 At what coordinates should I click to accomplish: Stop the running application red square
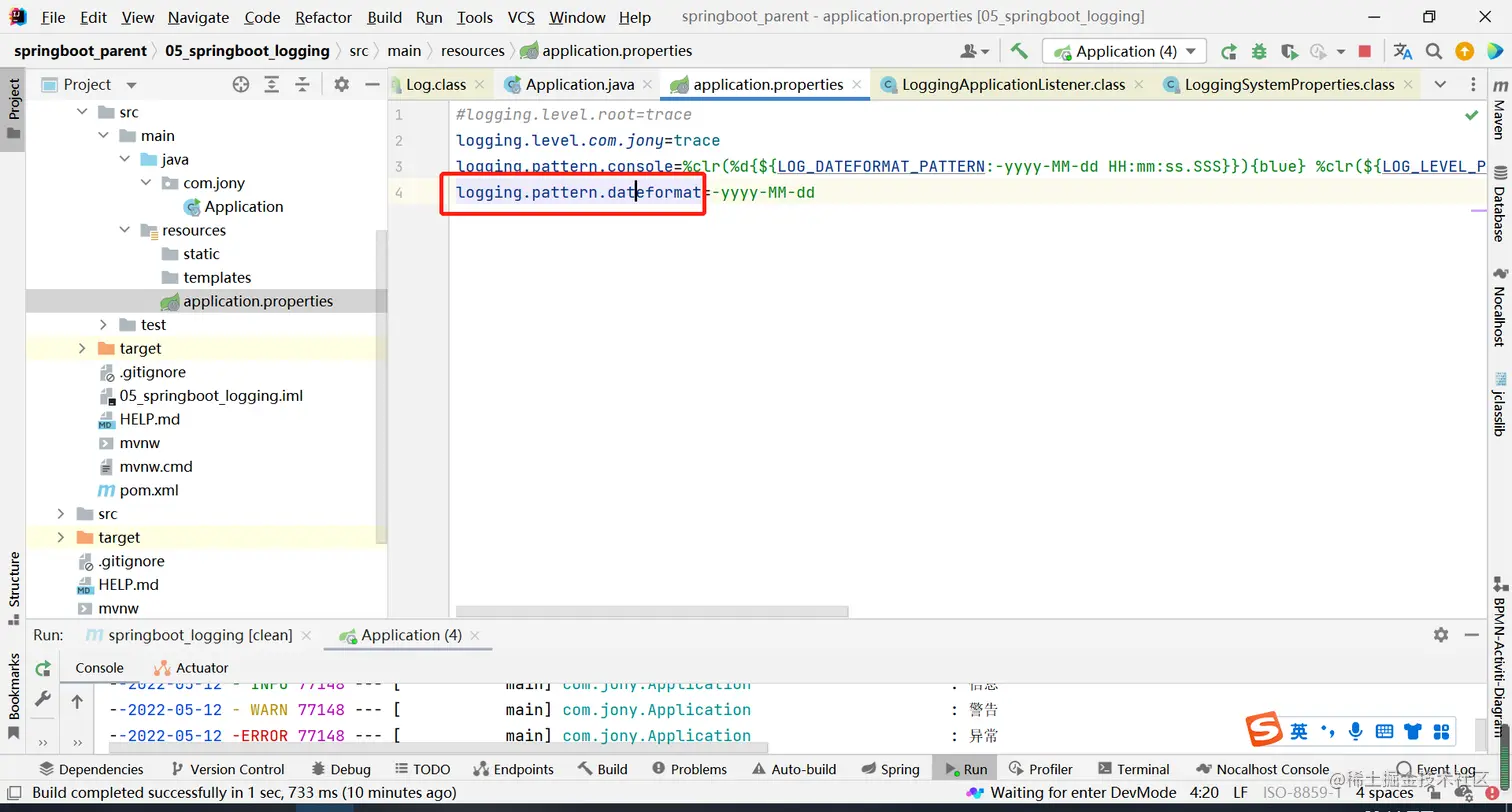[1365, 51]
